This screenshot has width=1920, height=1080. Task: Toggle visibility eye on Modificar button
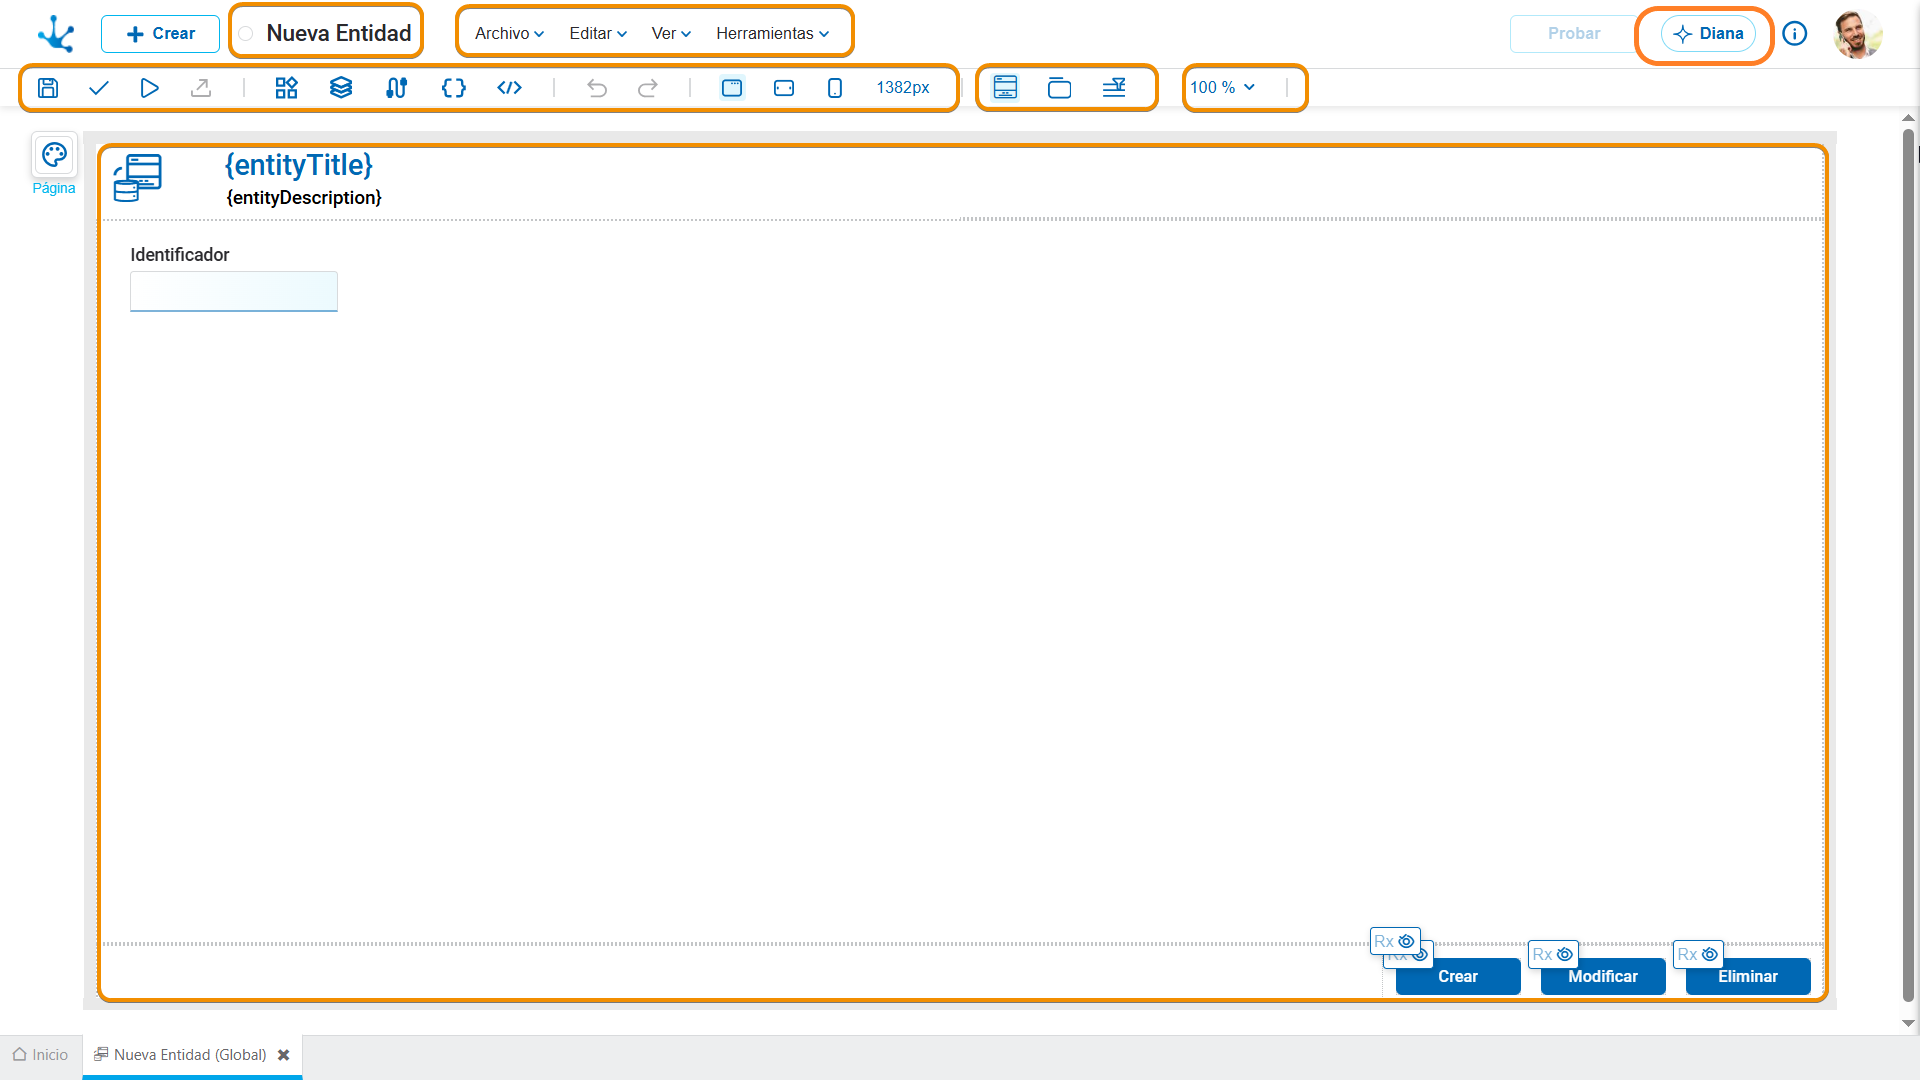[x=1565, y=954]
